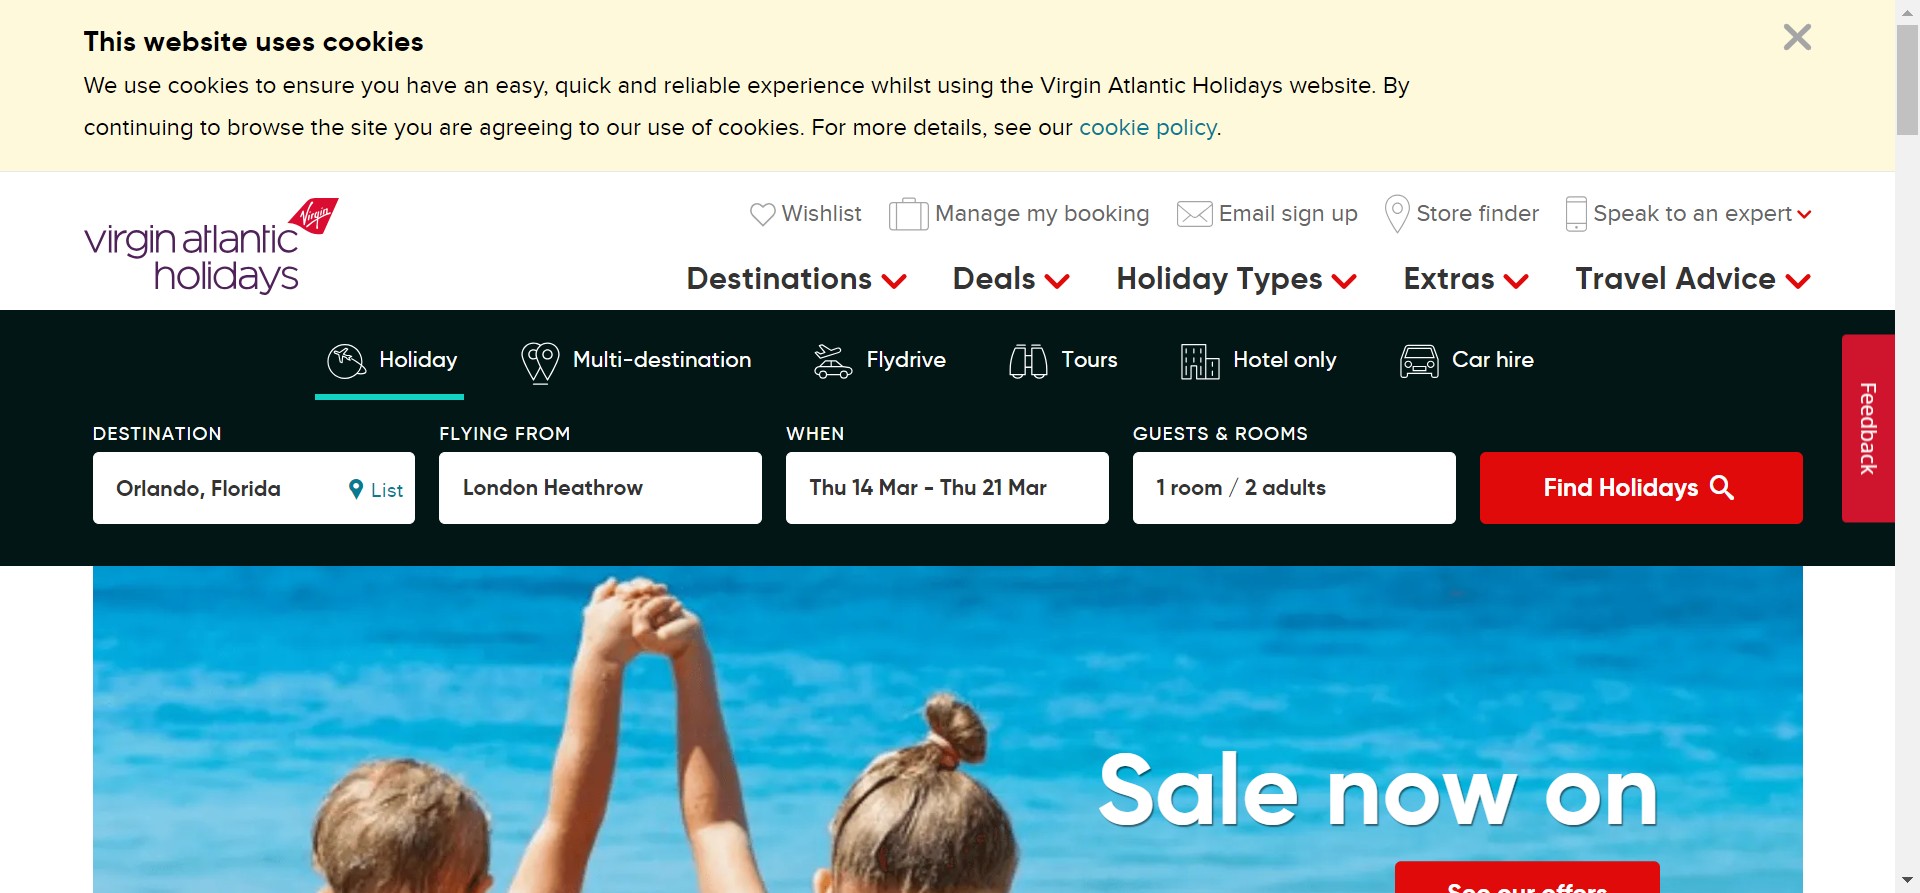Click the Find Holidays button
The height and width of the screenshot is (893, 1920).
coord(1641,488)
